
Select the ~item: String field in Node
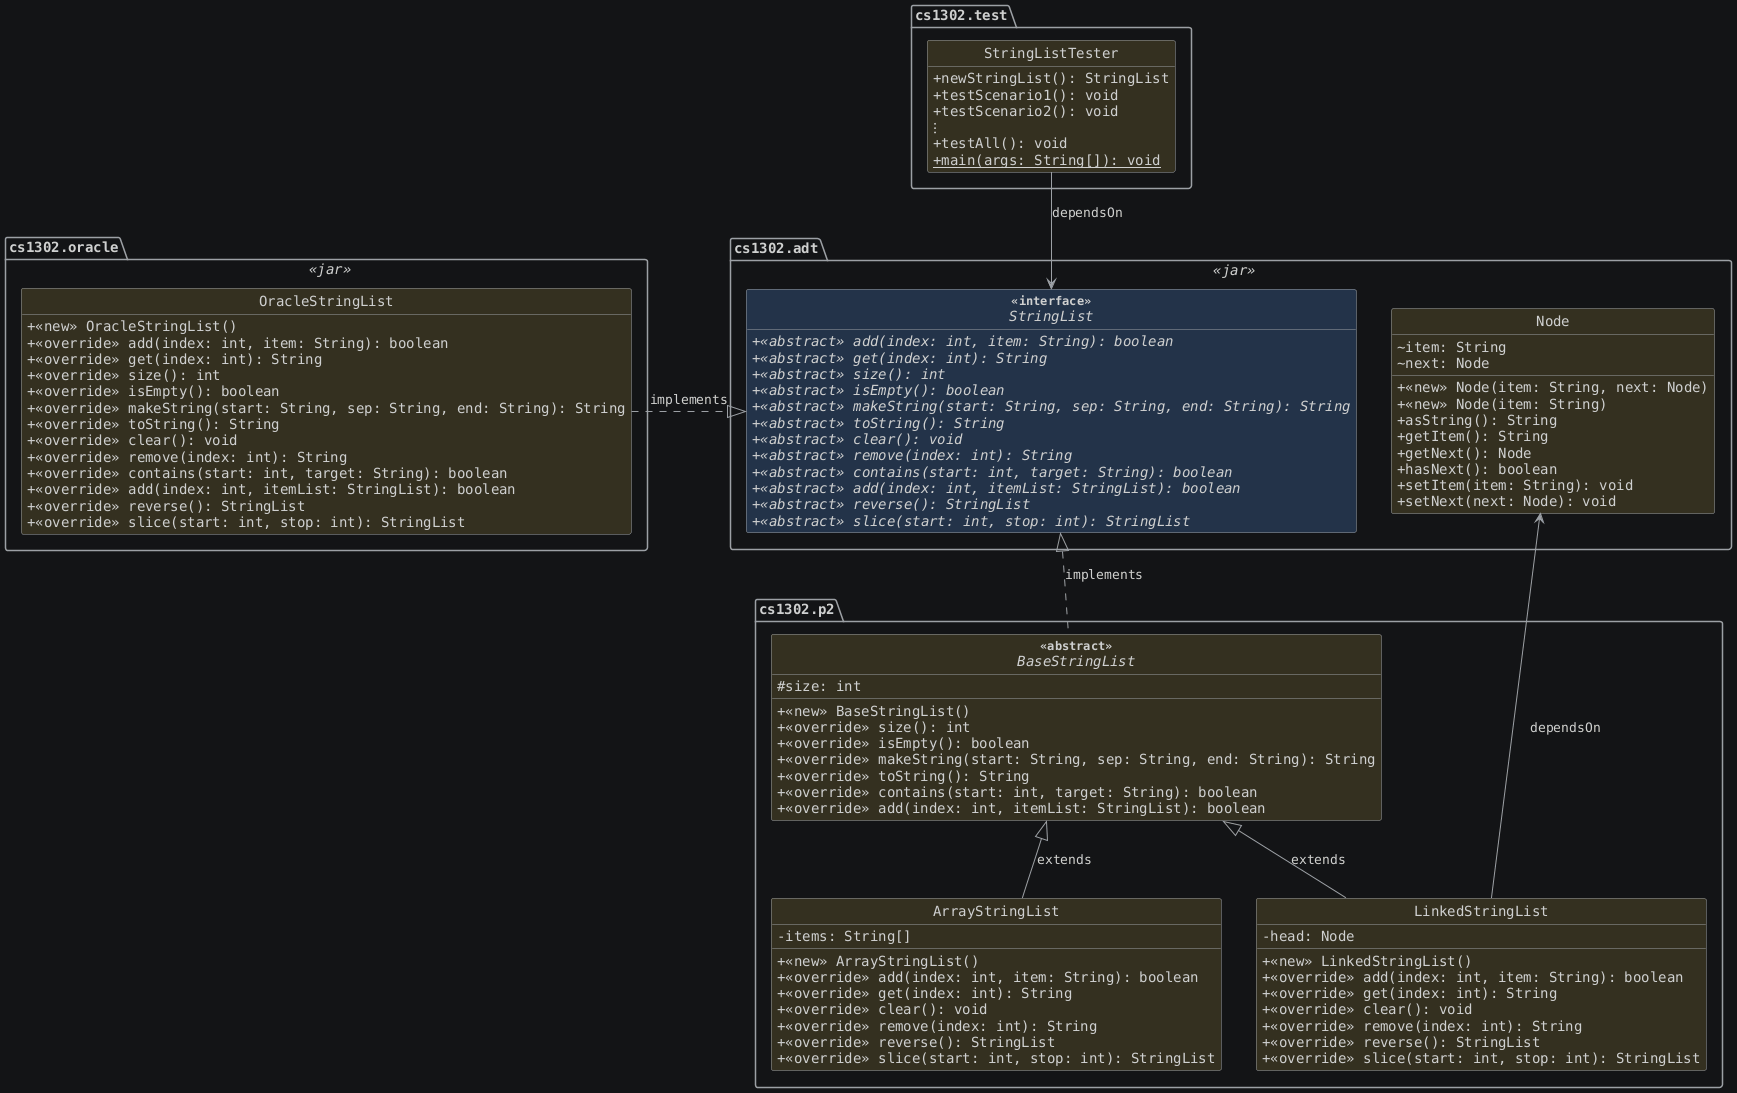coord(1451,347)
